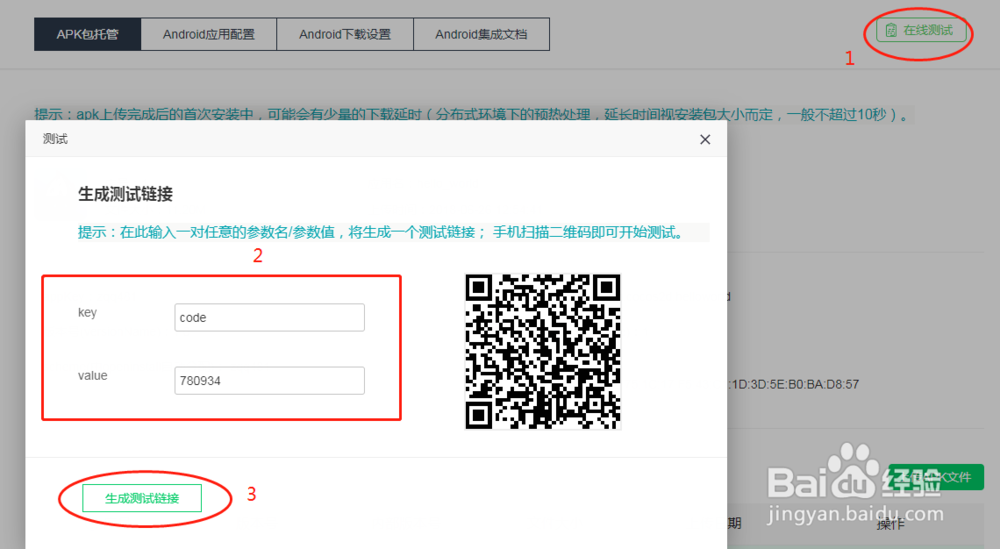Click the QR code image
Screen dimensions: 1000x549
click(543, 351)
